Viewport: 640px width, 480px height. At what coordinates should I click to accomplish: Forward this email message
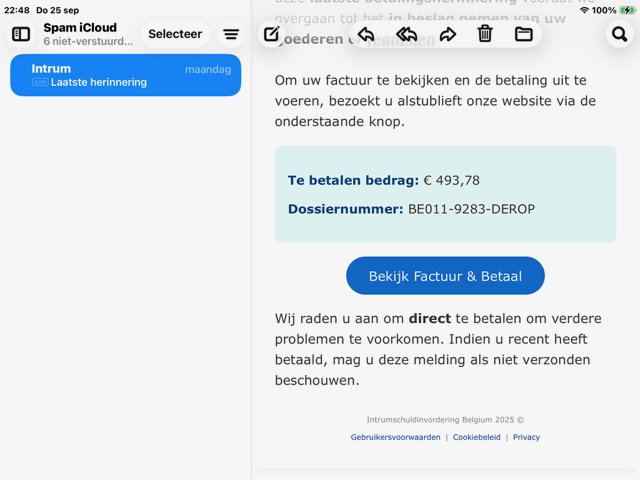[x=447, y=34]
